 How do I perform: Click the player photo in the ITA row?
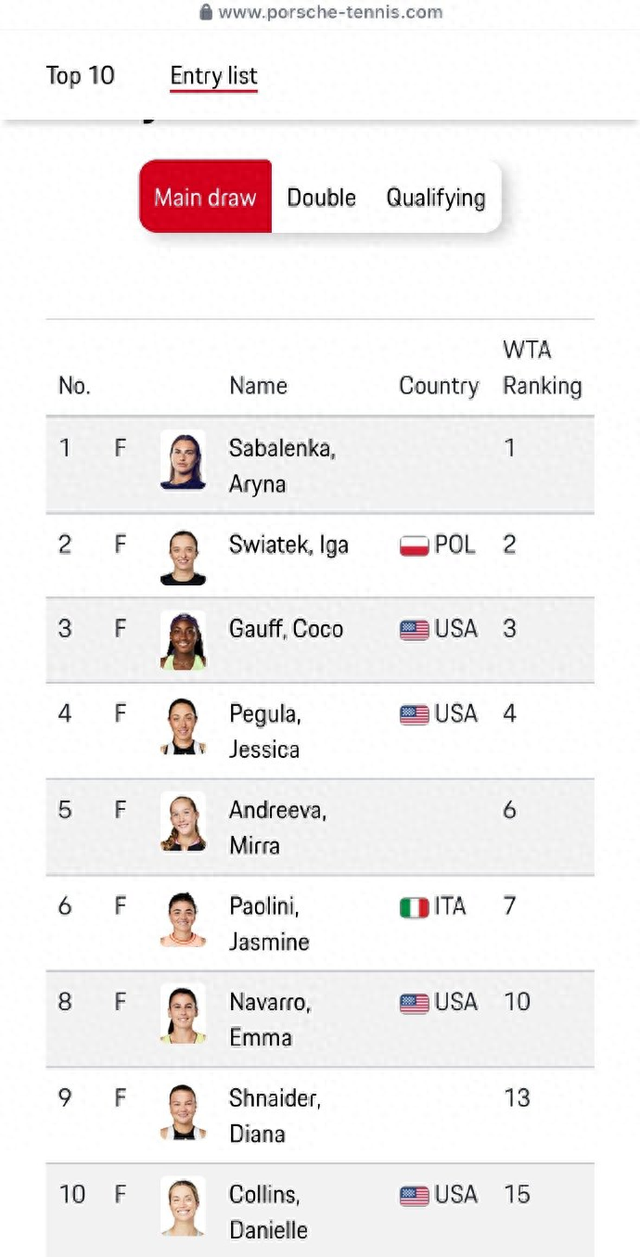[183, 919]
